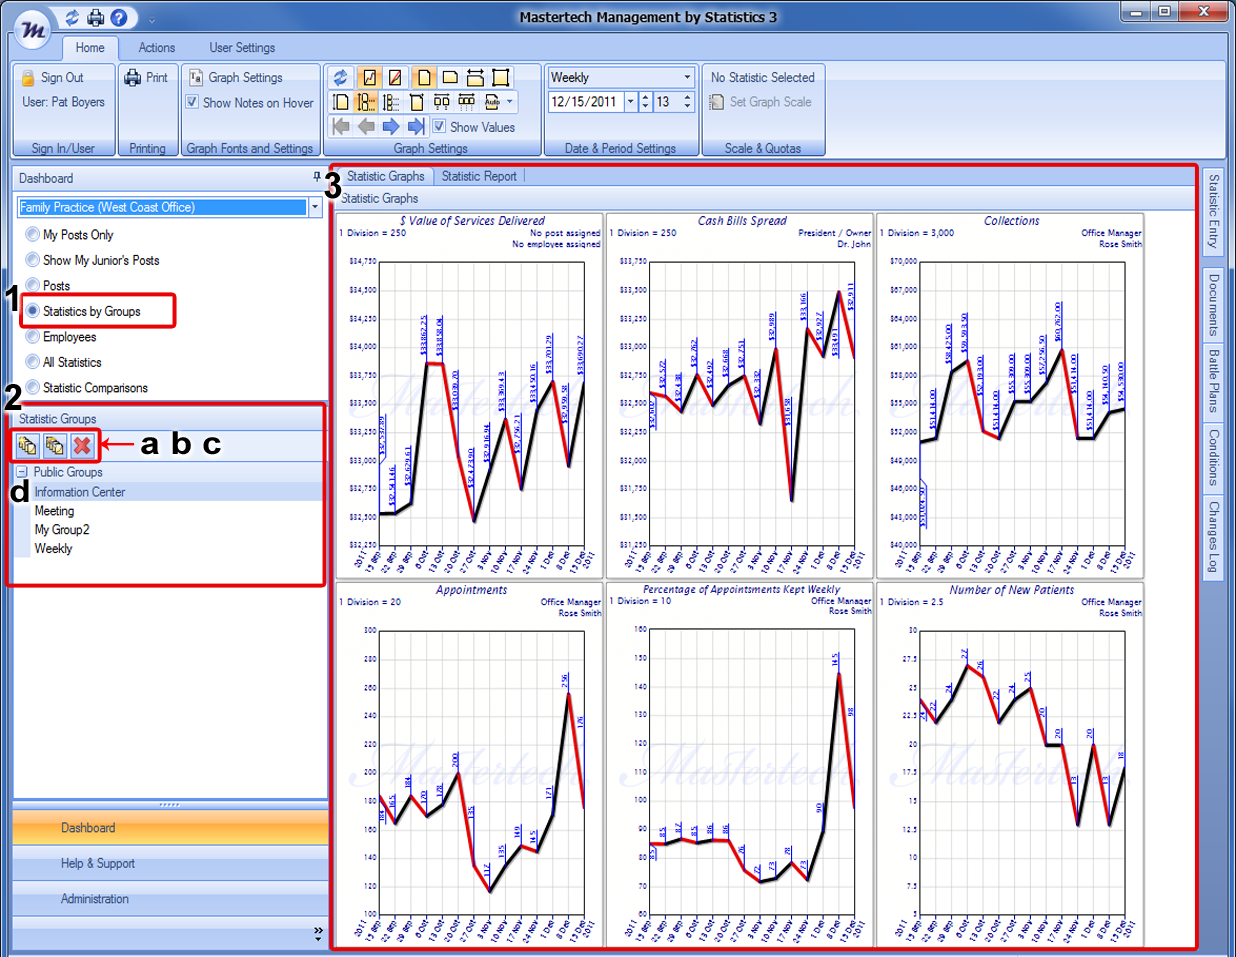Select the Employees radio button

pos(33,336)
